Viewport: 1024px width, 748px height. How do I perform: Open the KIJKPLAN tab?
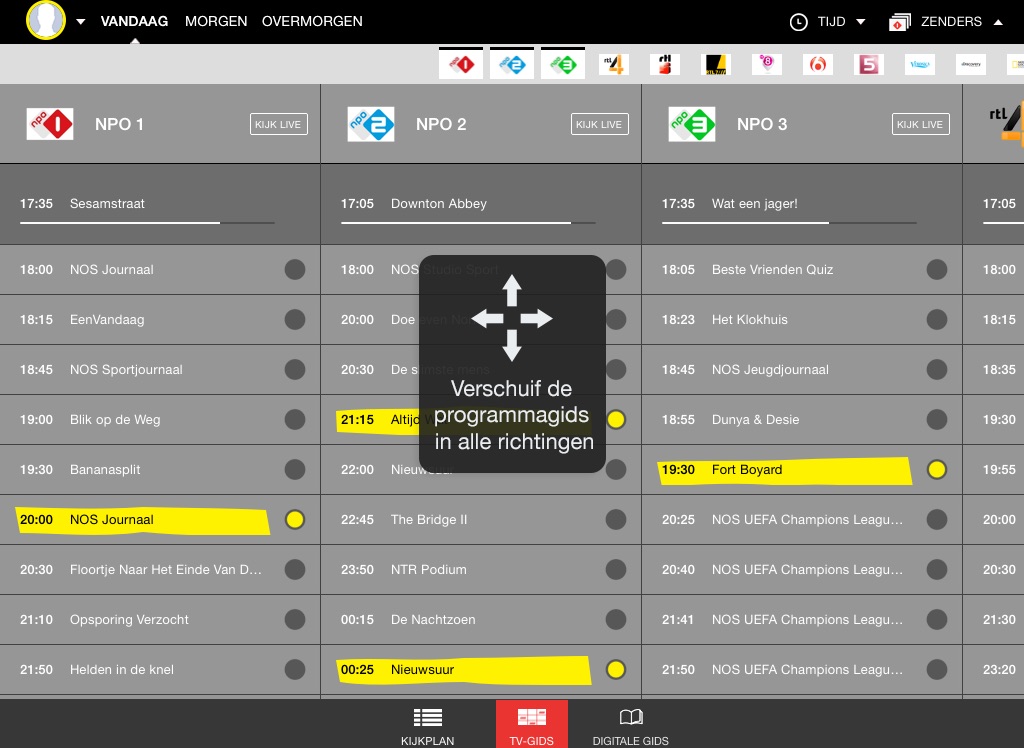tap(428, 725)
